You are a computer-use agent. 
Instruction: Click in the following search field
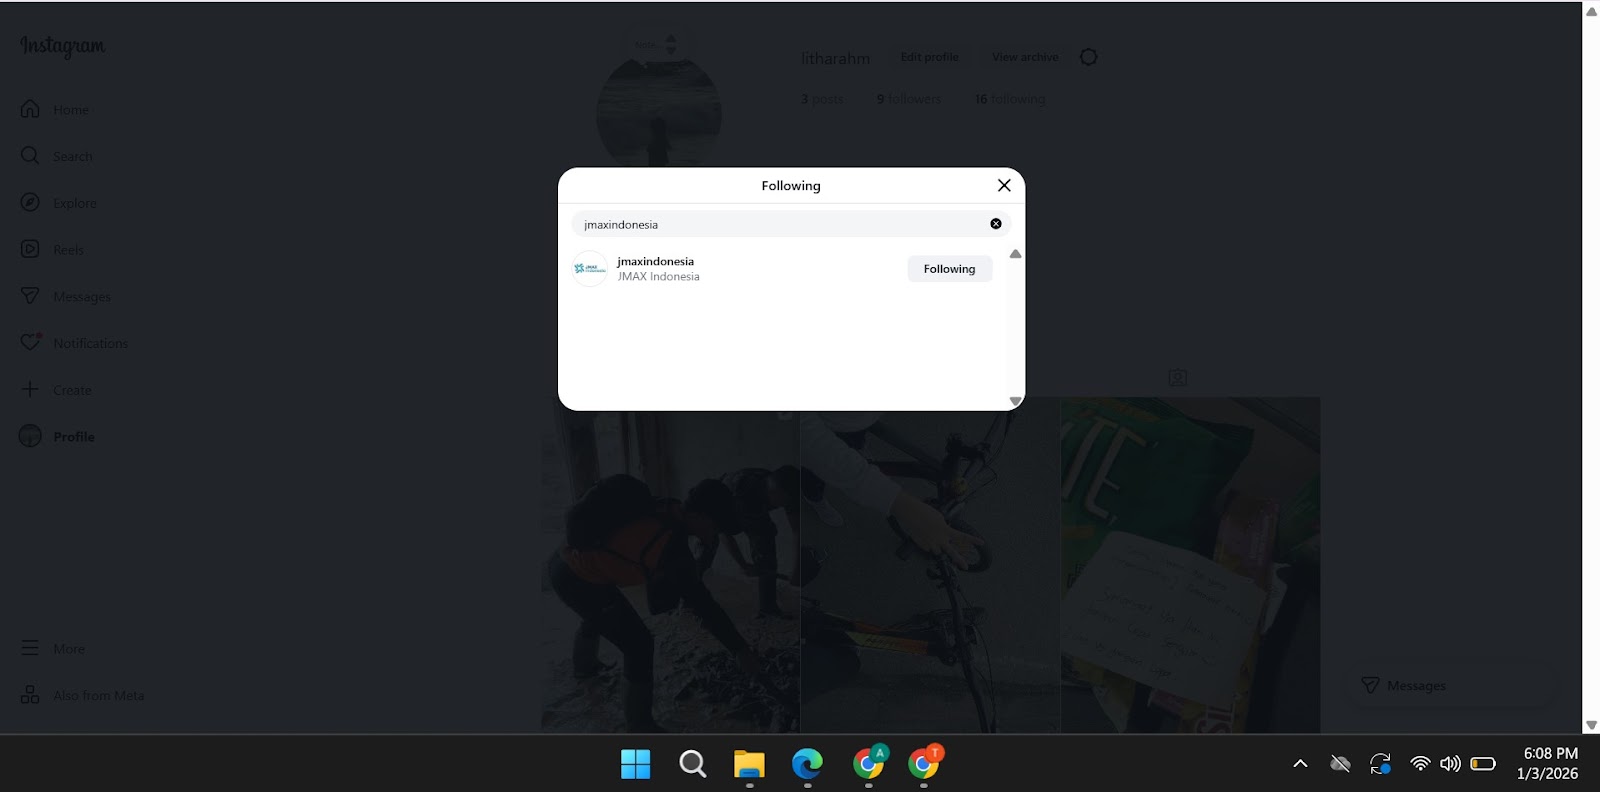[780, 224]
